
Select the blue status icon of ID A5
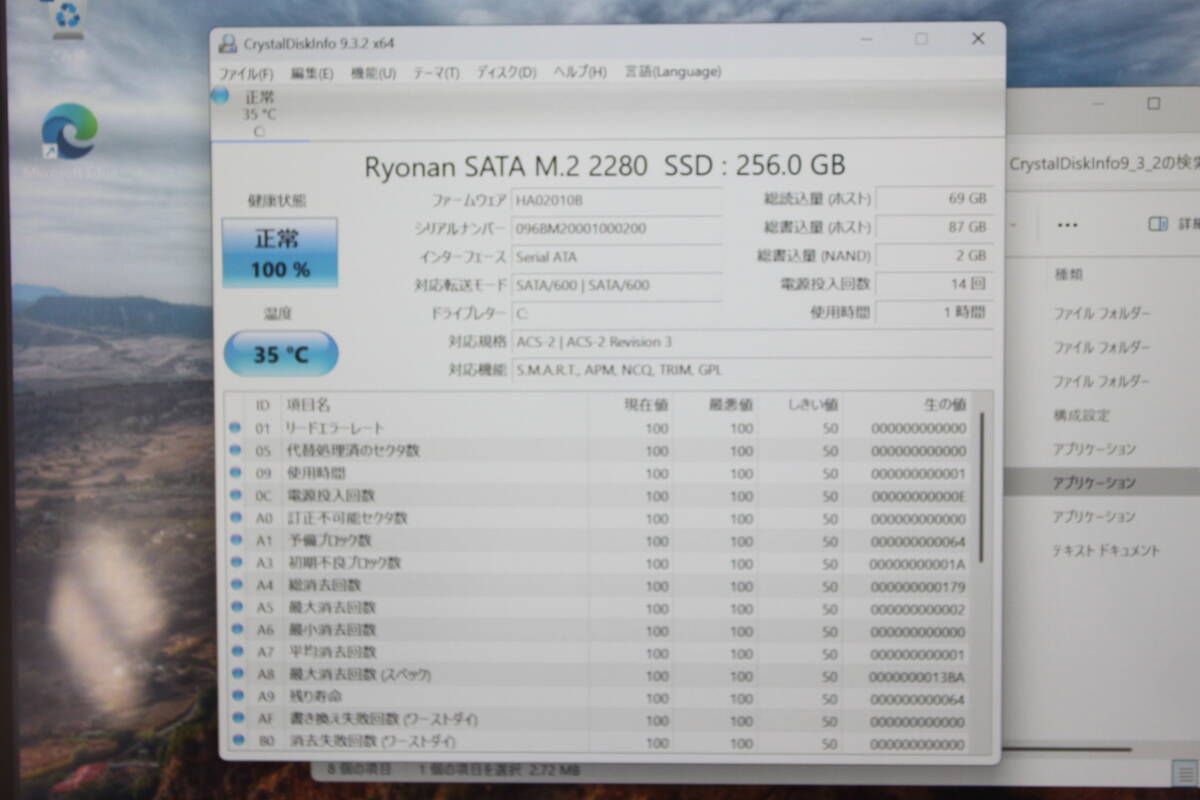(x=235, y=607)
